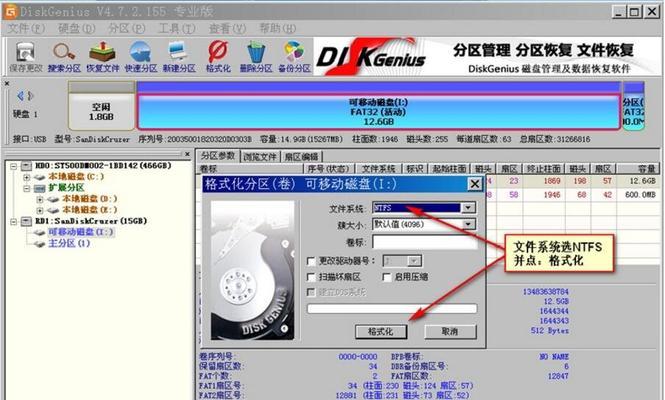665x400 pixels.
Task: Enable the 扫描坏扇区 checkbox
Action: [311, 277]
